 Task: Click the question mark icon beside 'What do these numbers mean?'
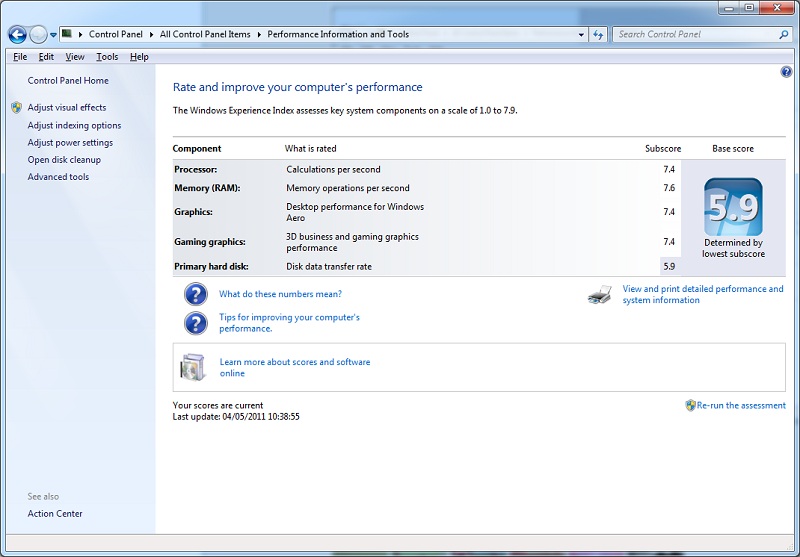[195, 294]
